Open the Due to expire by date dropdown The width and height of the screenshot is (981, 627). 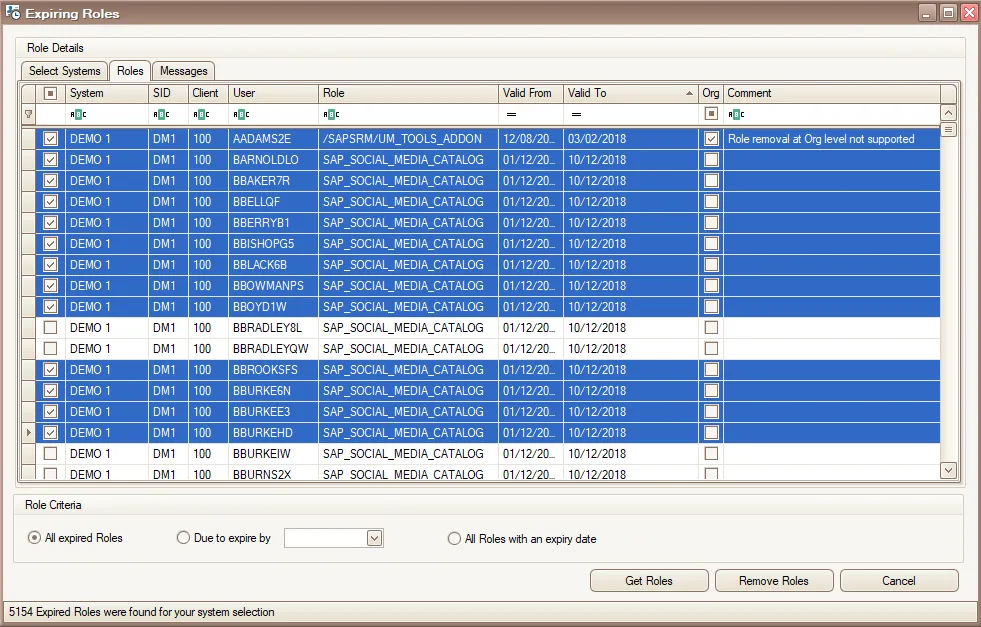pos(374,538)
